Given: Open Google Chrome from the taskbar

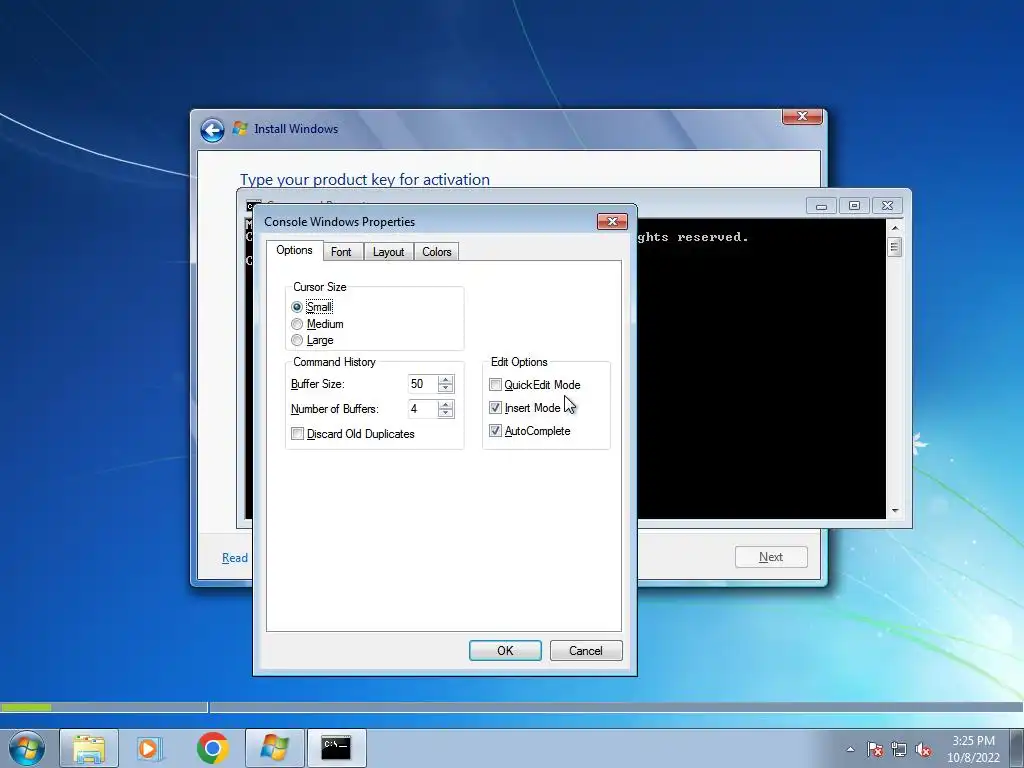Looking at the screenshot, I should point(212,748).
